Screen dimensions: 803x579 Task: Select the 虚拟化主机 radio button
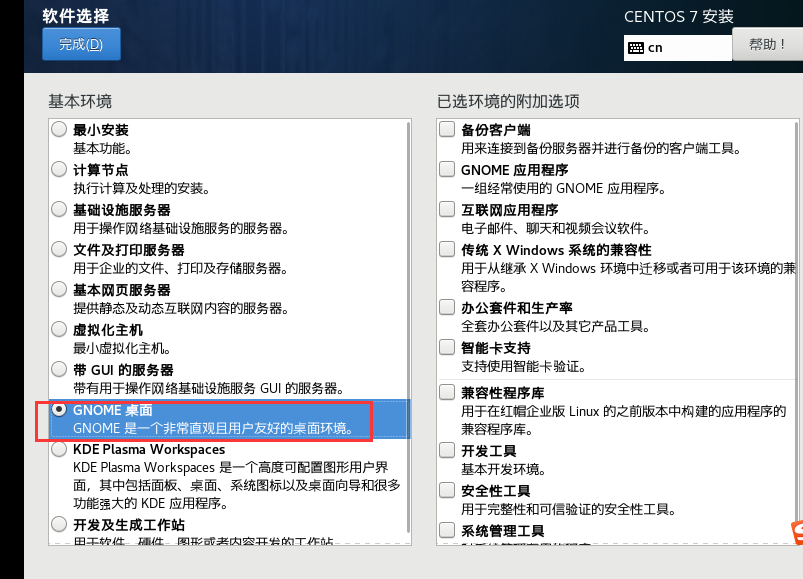tap(59, 329)
